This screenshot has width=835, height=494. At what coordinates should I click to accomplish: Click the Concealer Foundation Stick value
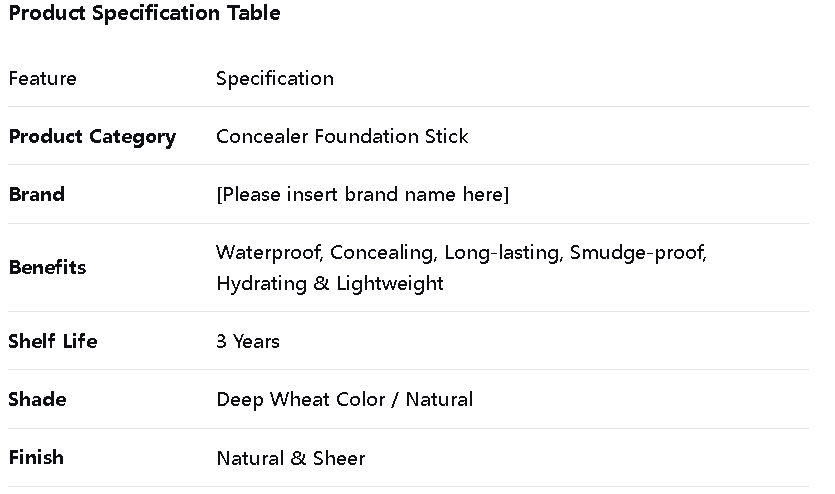[x=342, y=136]
